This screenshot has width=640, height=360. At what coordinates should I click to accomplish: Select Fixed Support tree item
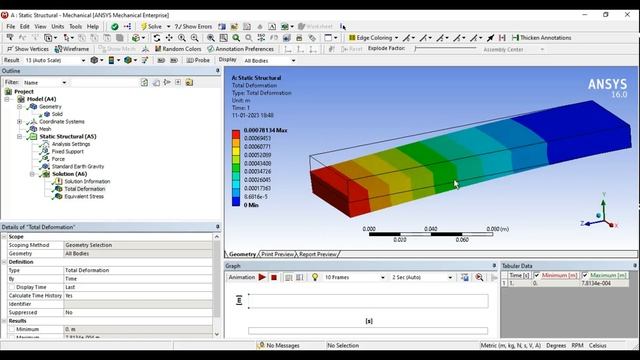coord(67,151)
